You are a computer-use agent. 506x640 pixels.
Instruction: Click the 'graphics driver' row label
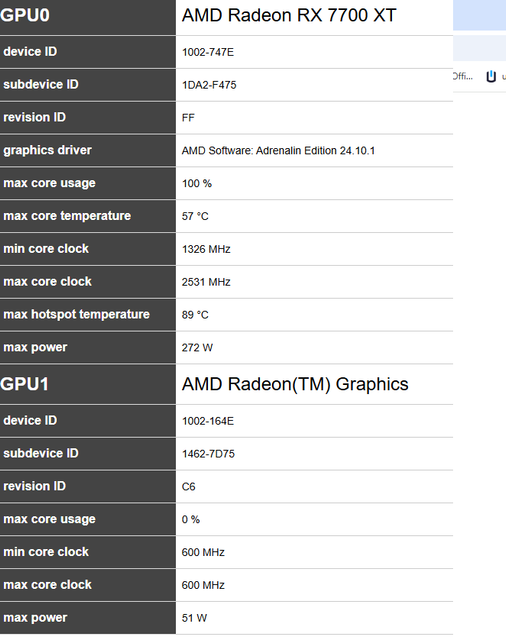tap(47, 150)
